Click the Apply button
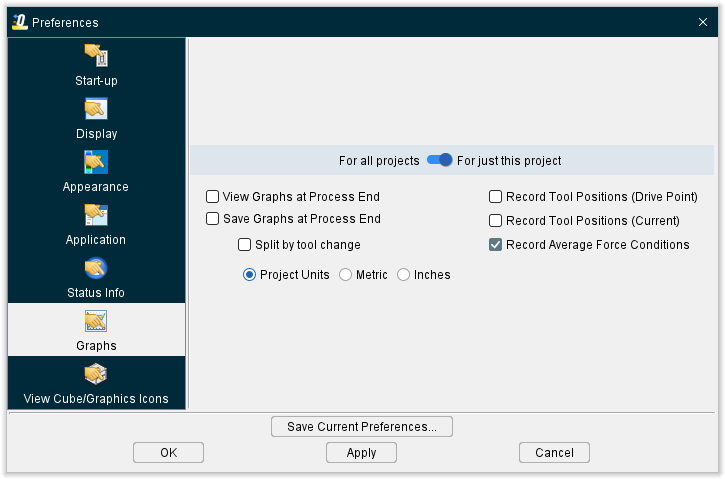725x479 pixels. click(x=361, y=452)
